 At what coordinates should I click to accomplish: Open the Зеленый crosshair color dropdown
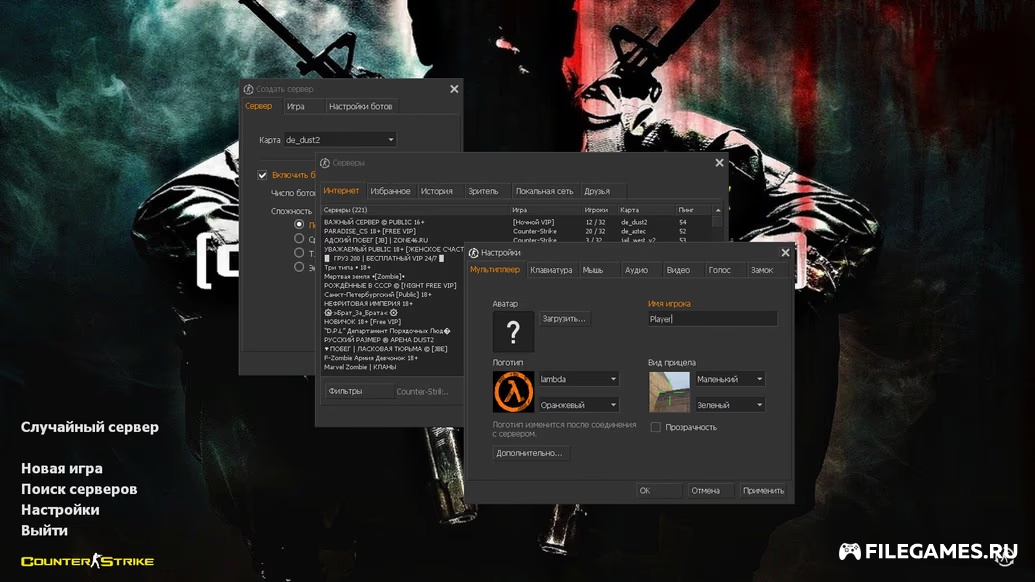click(x=729, y=405)
